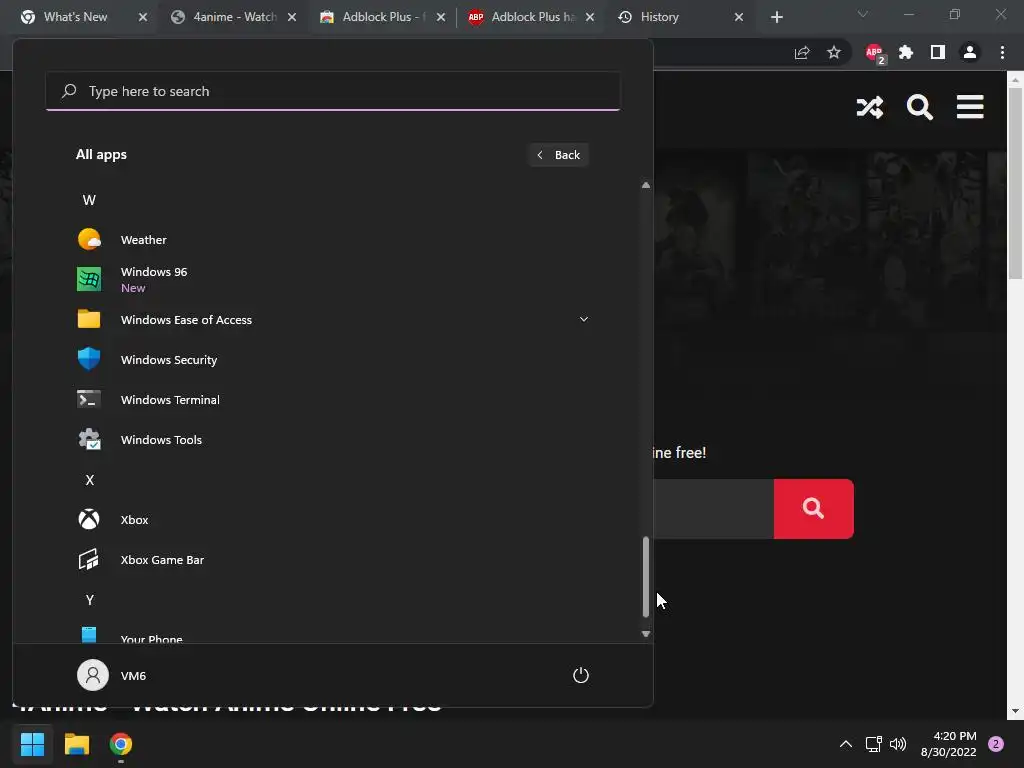Open volume control tray icon
The image size is (1024, 768).
(898, 744)
